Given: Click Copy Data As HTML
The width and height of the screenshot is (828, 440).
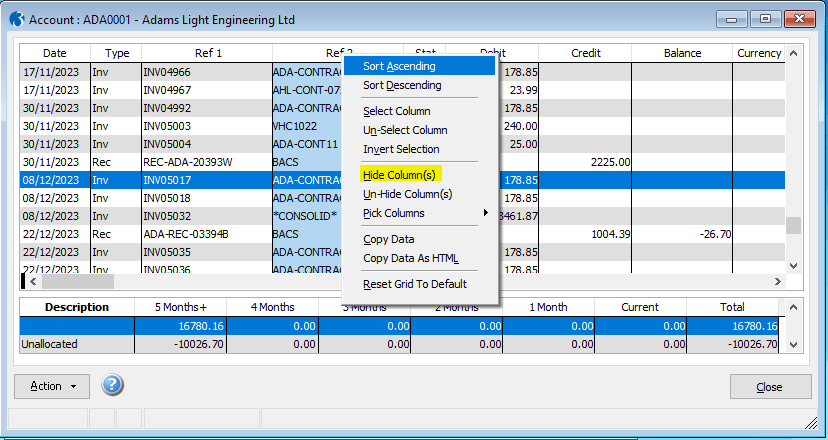Looking at the screenshot, I should (410, 258).
